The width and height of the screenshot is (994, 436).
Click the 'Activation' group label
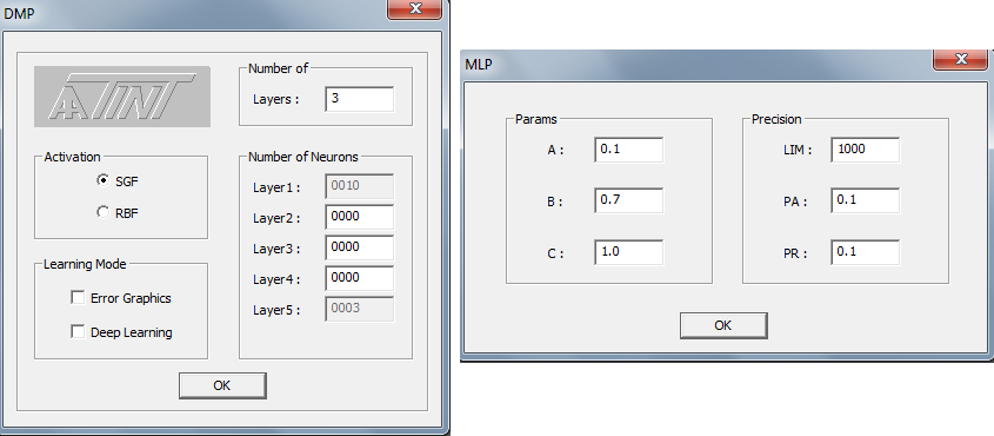(72, 157)
